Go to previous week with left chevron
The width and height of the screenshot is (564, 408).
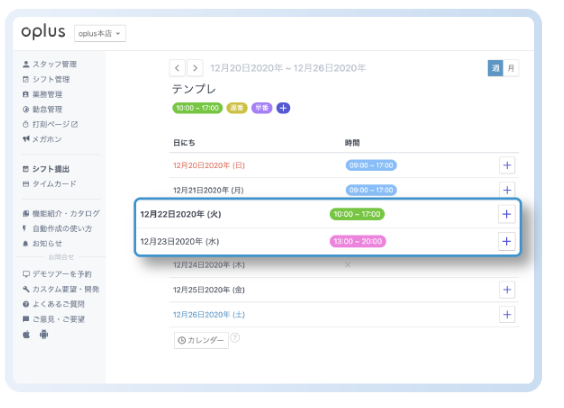click(177, 68)
